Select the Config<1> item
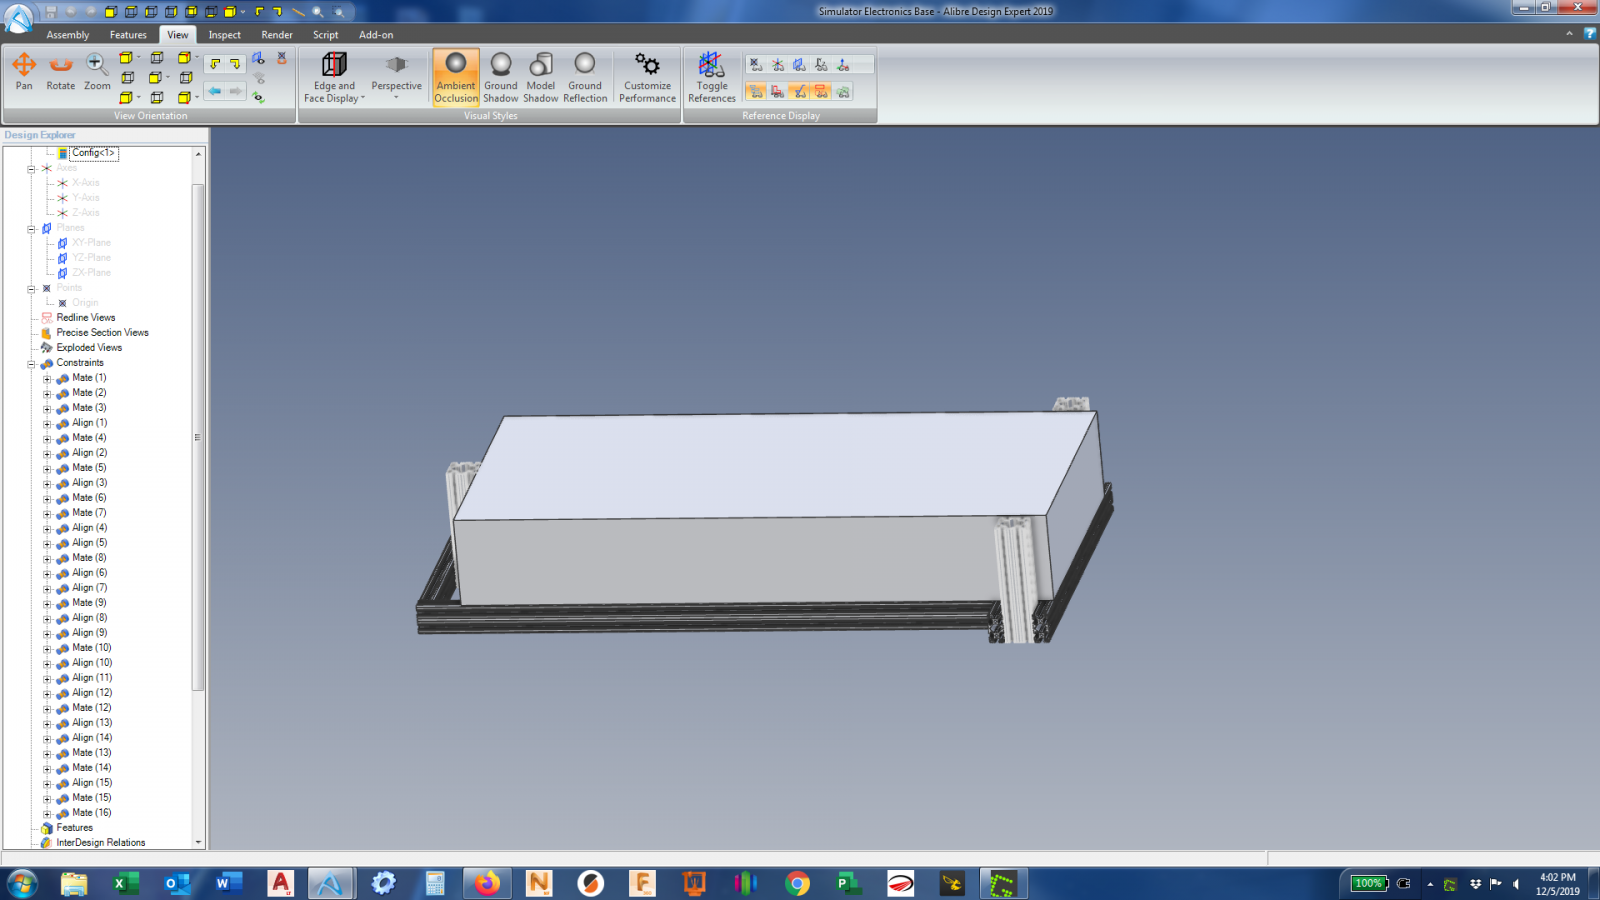 93,153
